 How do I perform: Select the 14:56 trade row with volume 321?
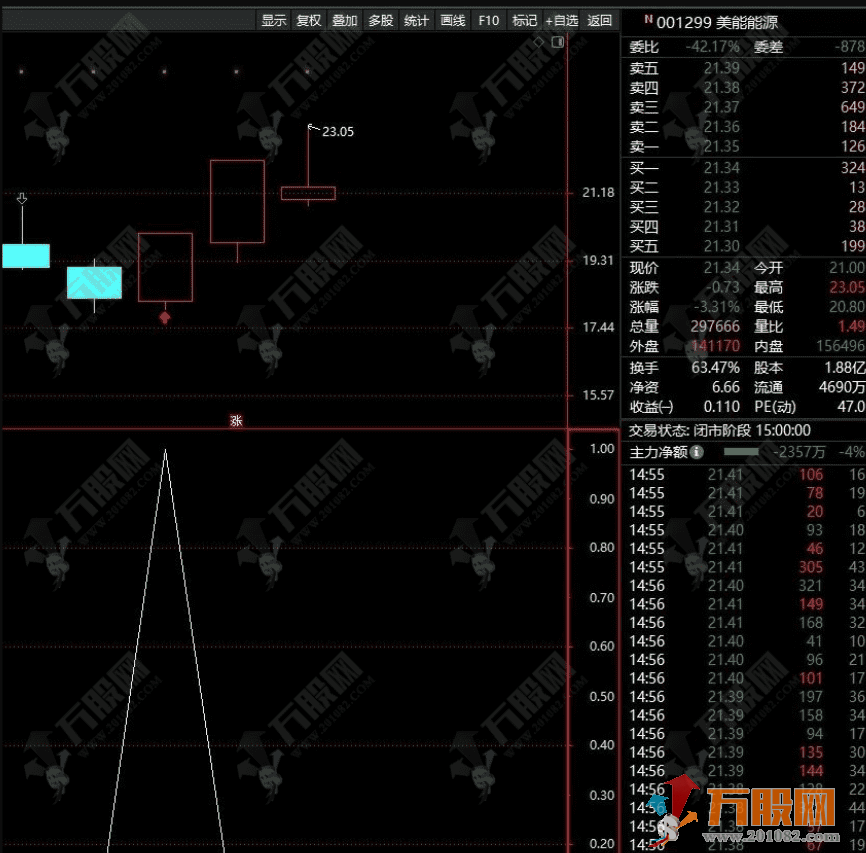pos(747,586)
